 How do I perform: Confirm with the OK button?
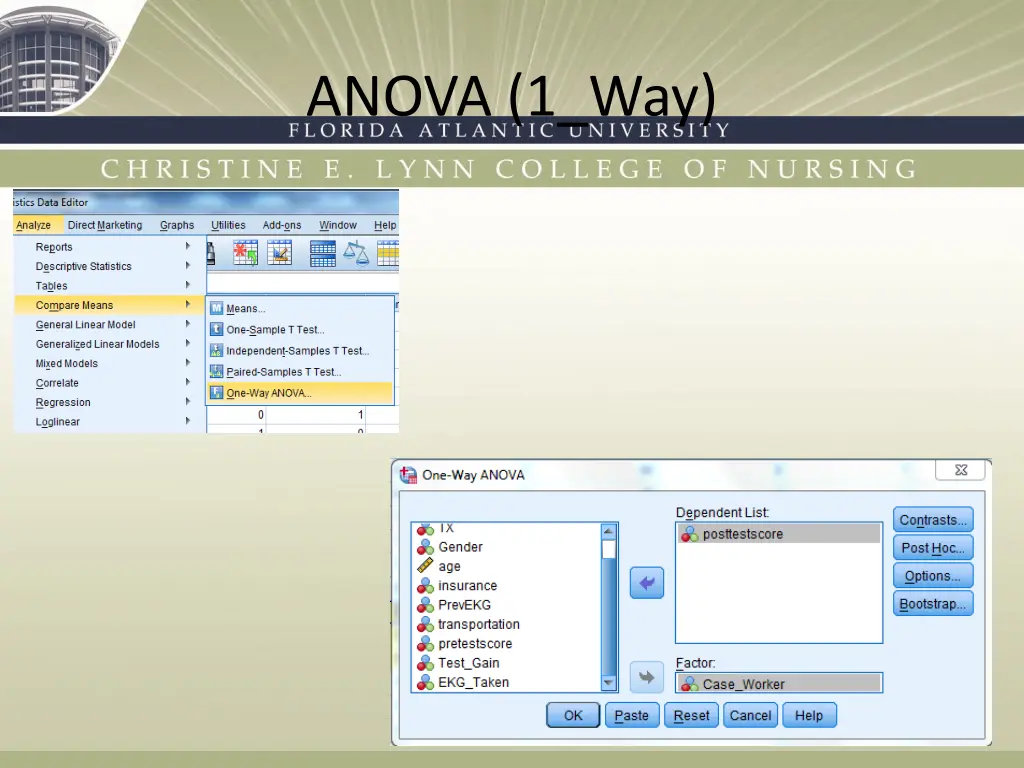[573, 715]
